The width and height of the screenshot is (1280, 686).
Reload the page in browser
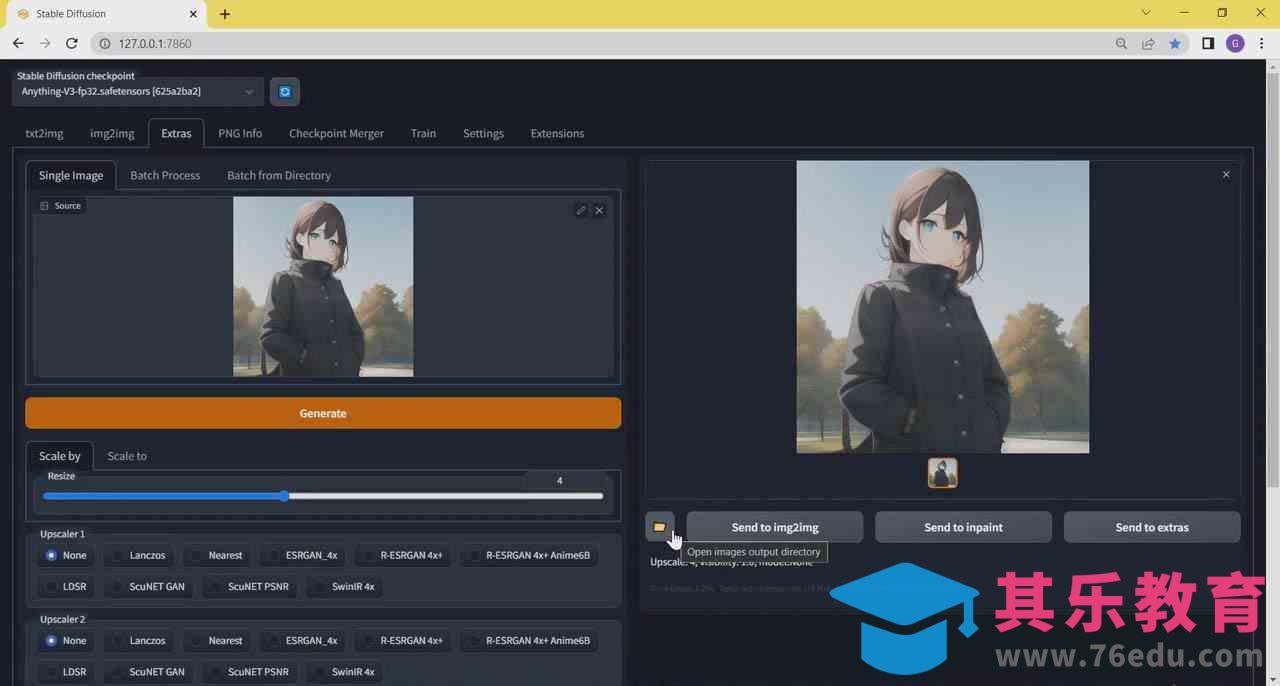pos(71,44)
